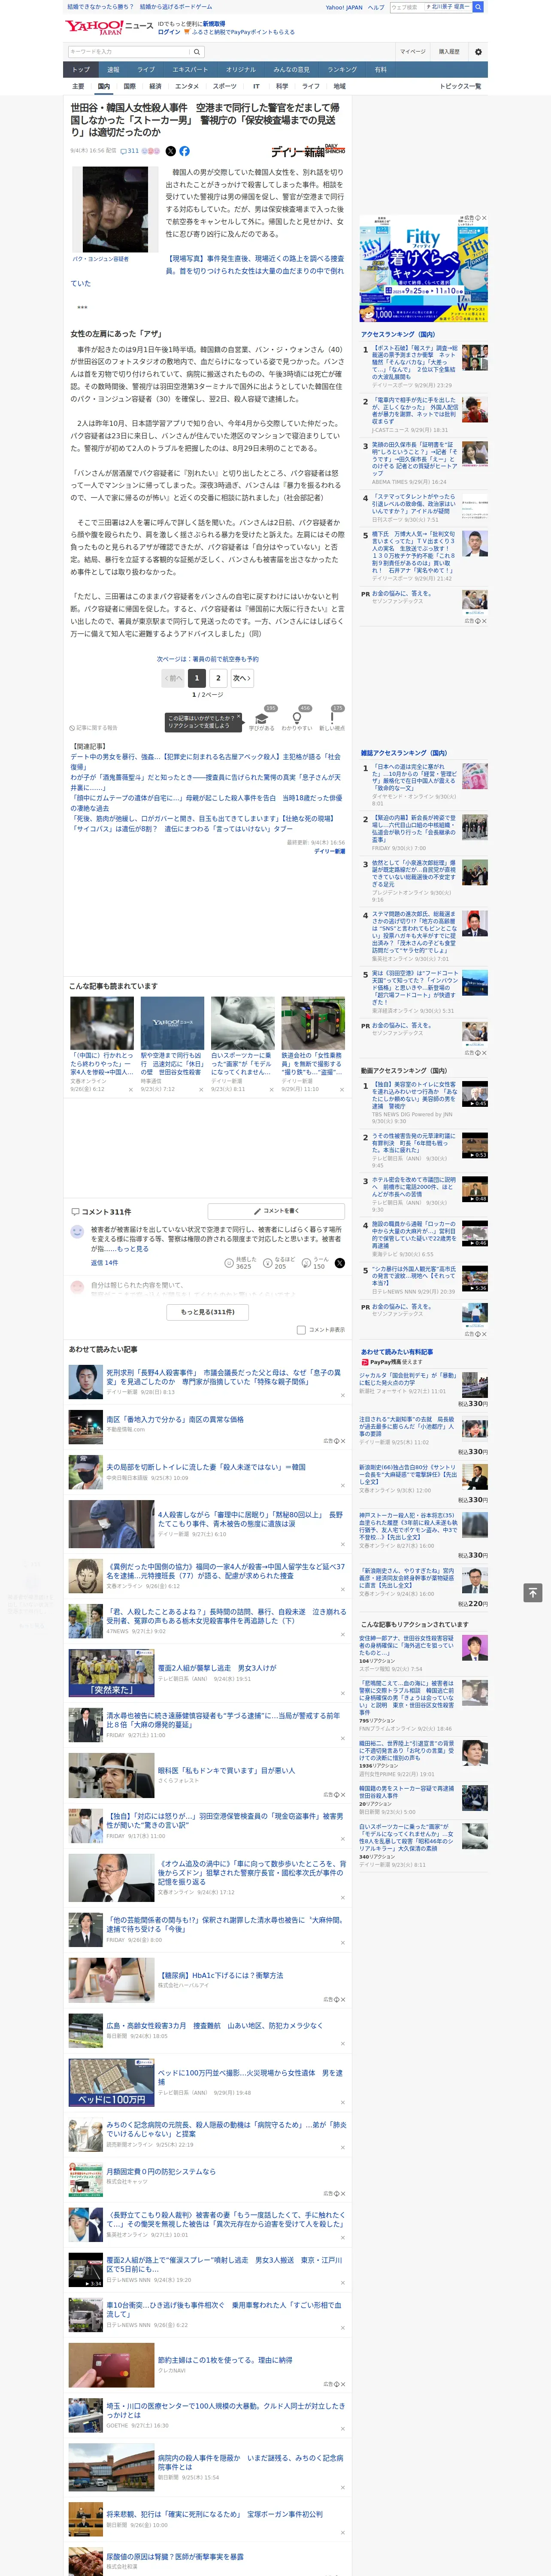Share the article on Facebook

[184, 151]
